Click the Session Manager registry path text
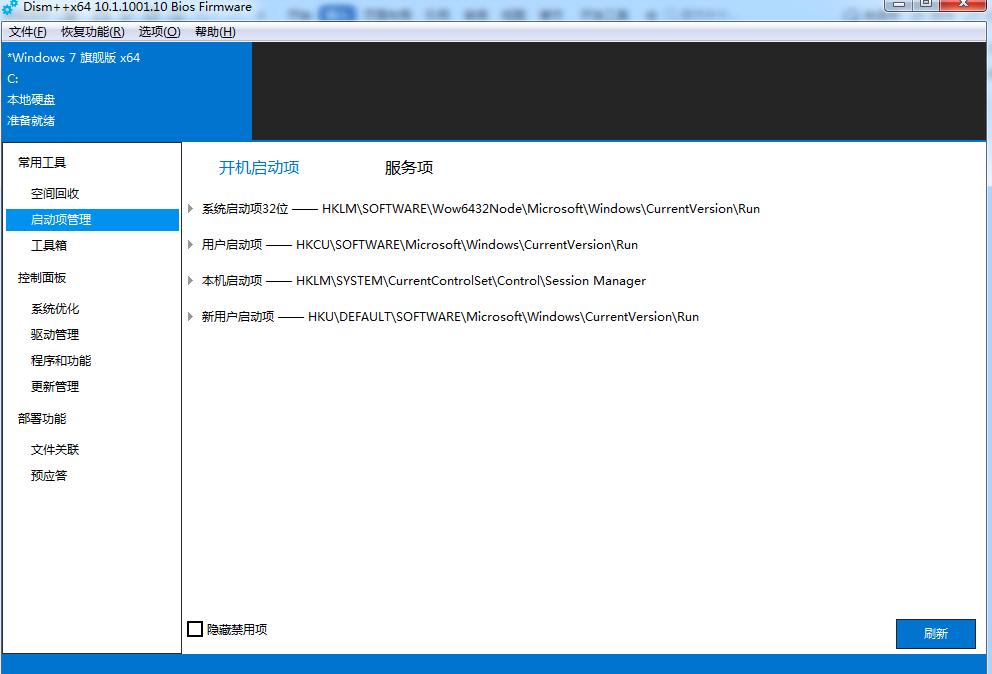 tap(471, 281)
